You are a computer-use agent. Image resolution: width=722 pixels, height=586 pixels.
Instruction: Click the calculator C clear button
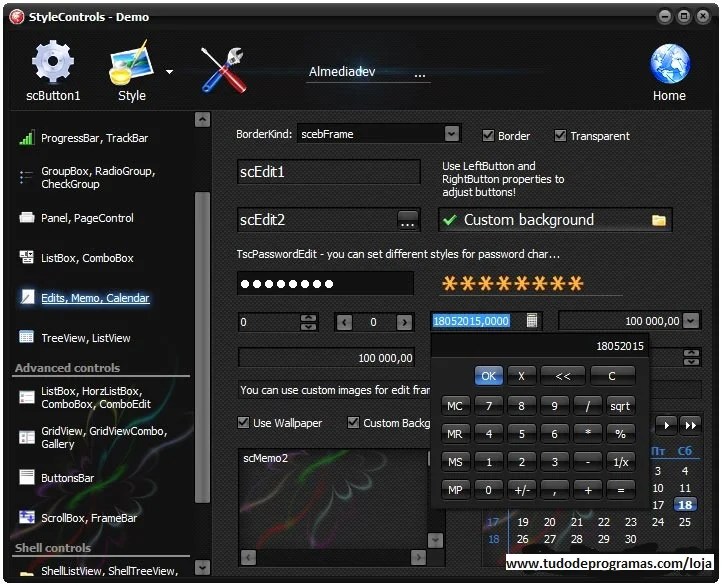coord(612,376)
